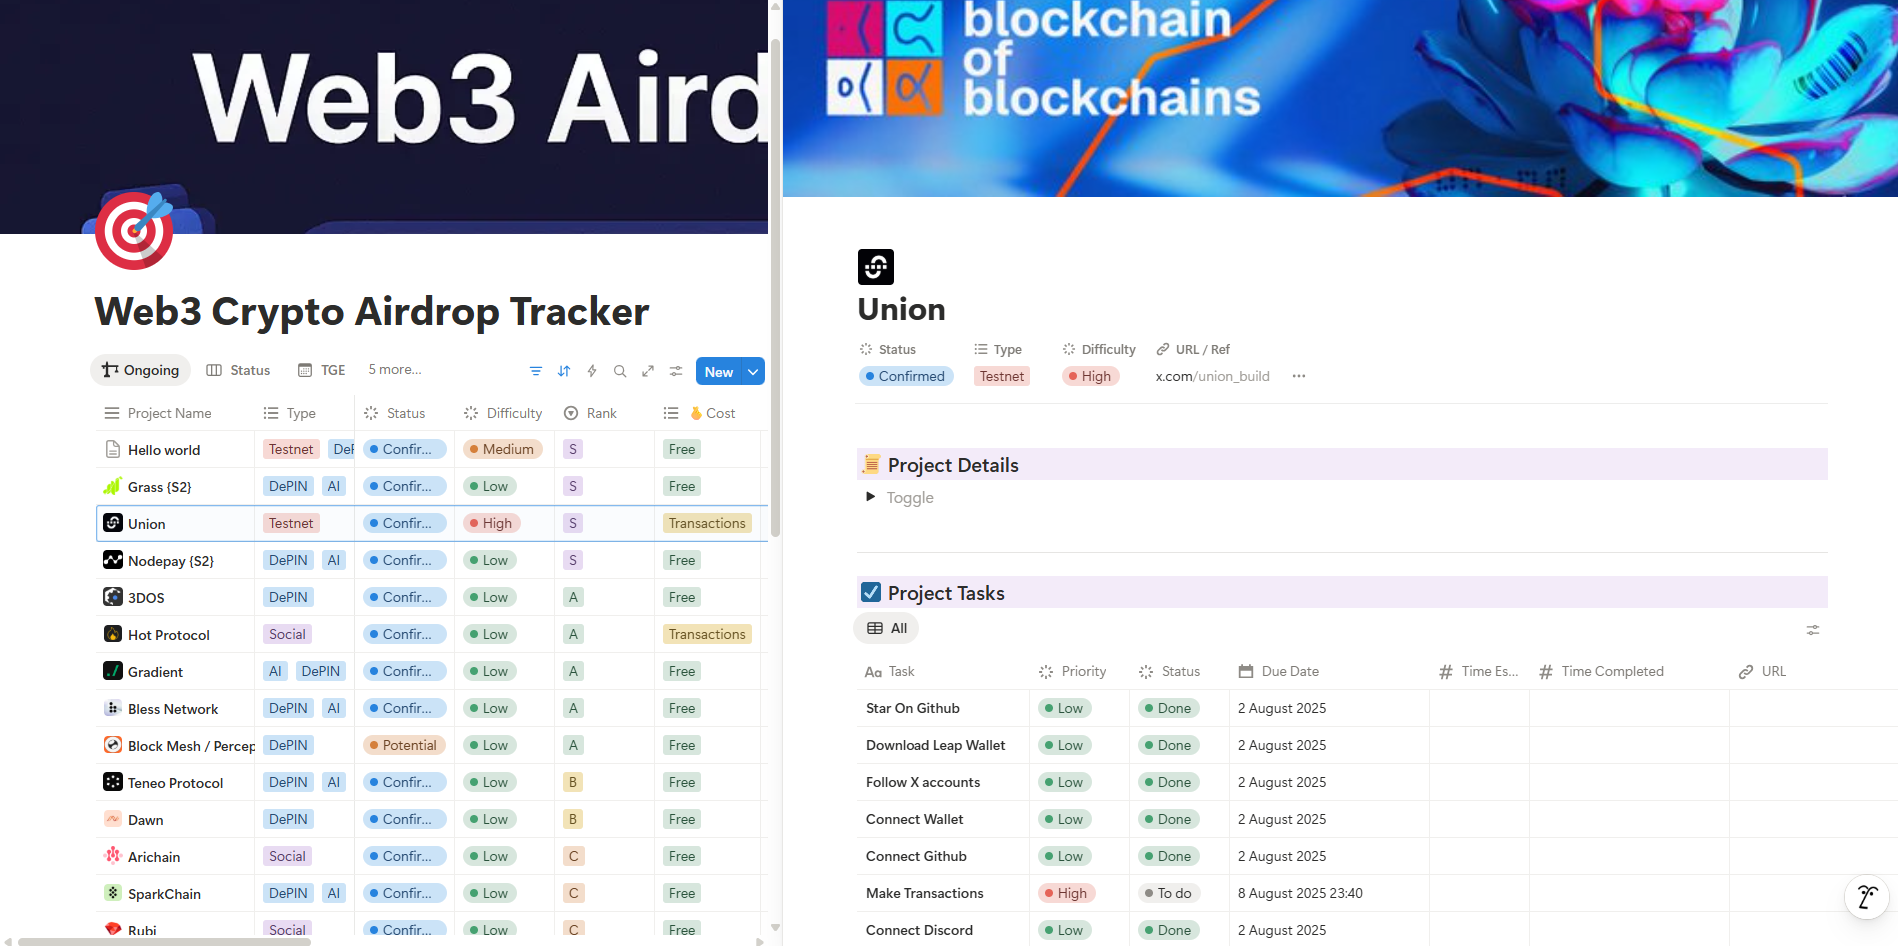Open search via the magnifier icon
The height and width of the screenshot is (946, 1898).
coord(620,371)
